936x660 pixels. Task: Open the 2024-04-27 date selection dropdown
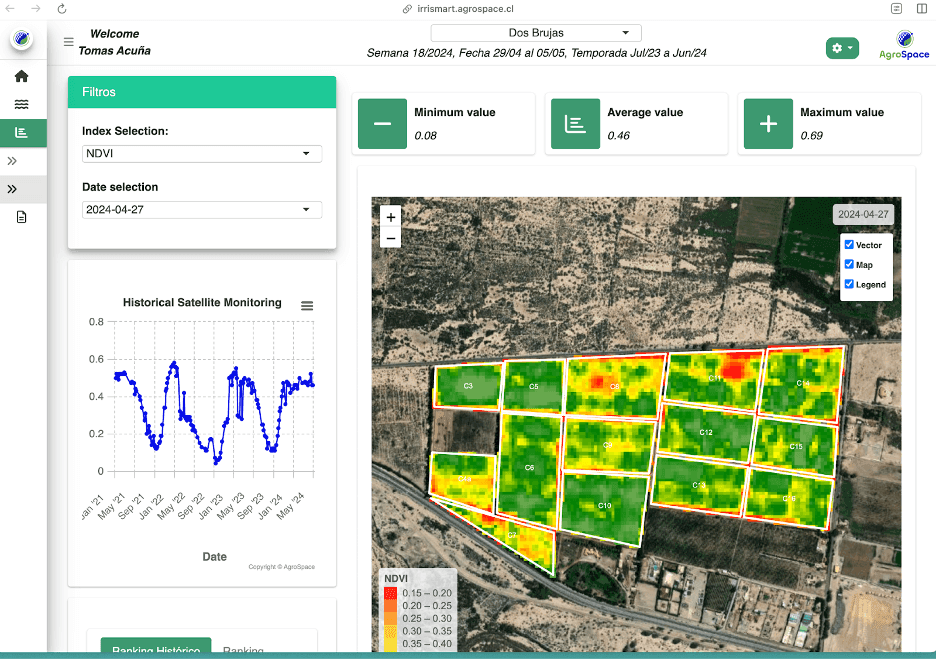202,209
